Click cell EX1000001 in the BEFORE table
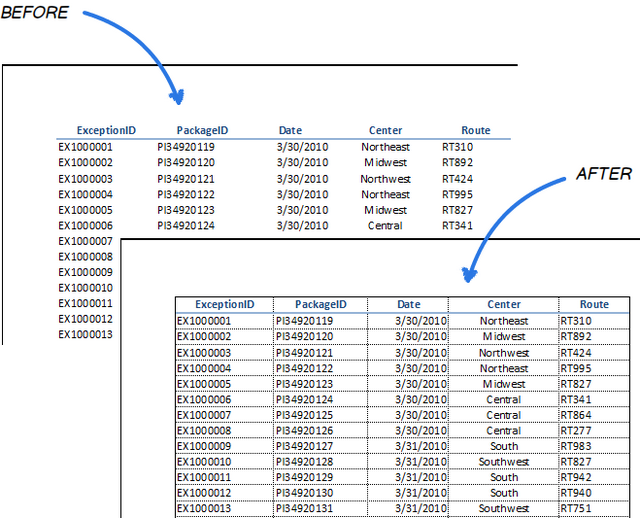The height and width of the screenshot is (518, 640). pyautogui.click(x=85, y=147)
